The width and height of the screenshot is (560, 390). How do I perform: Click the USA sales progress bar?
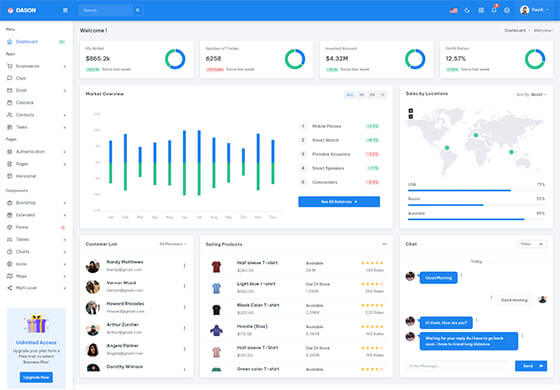coord(476,191)
